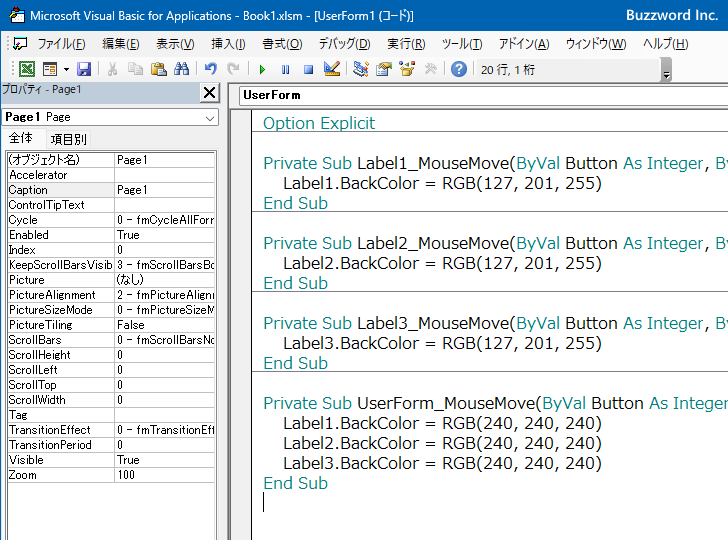Open the Properties Window icon
Screen dimensions: 728x540
point(384,69)
